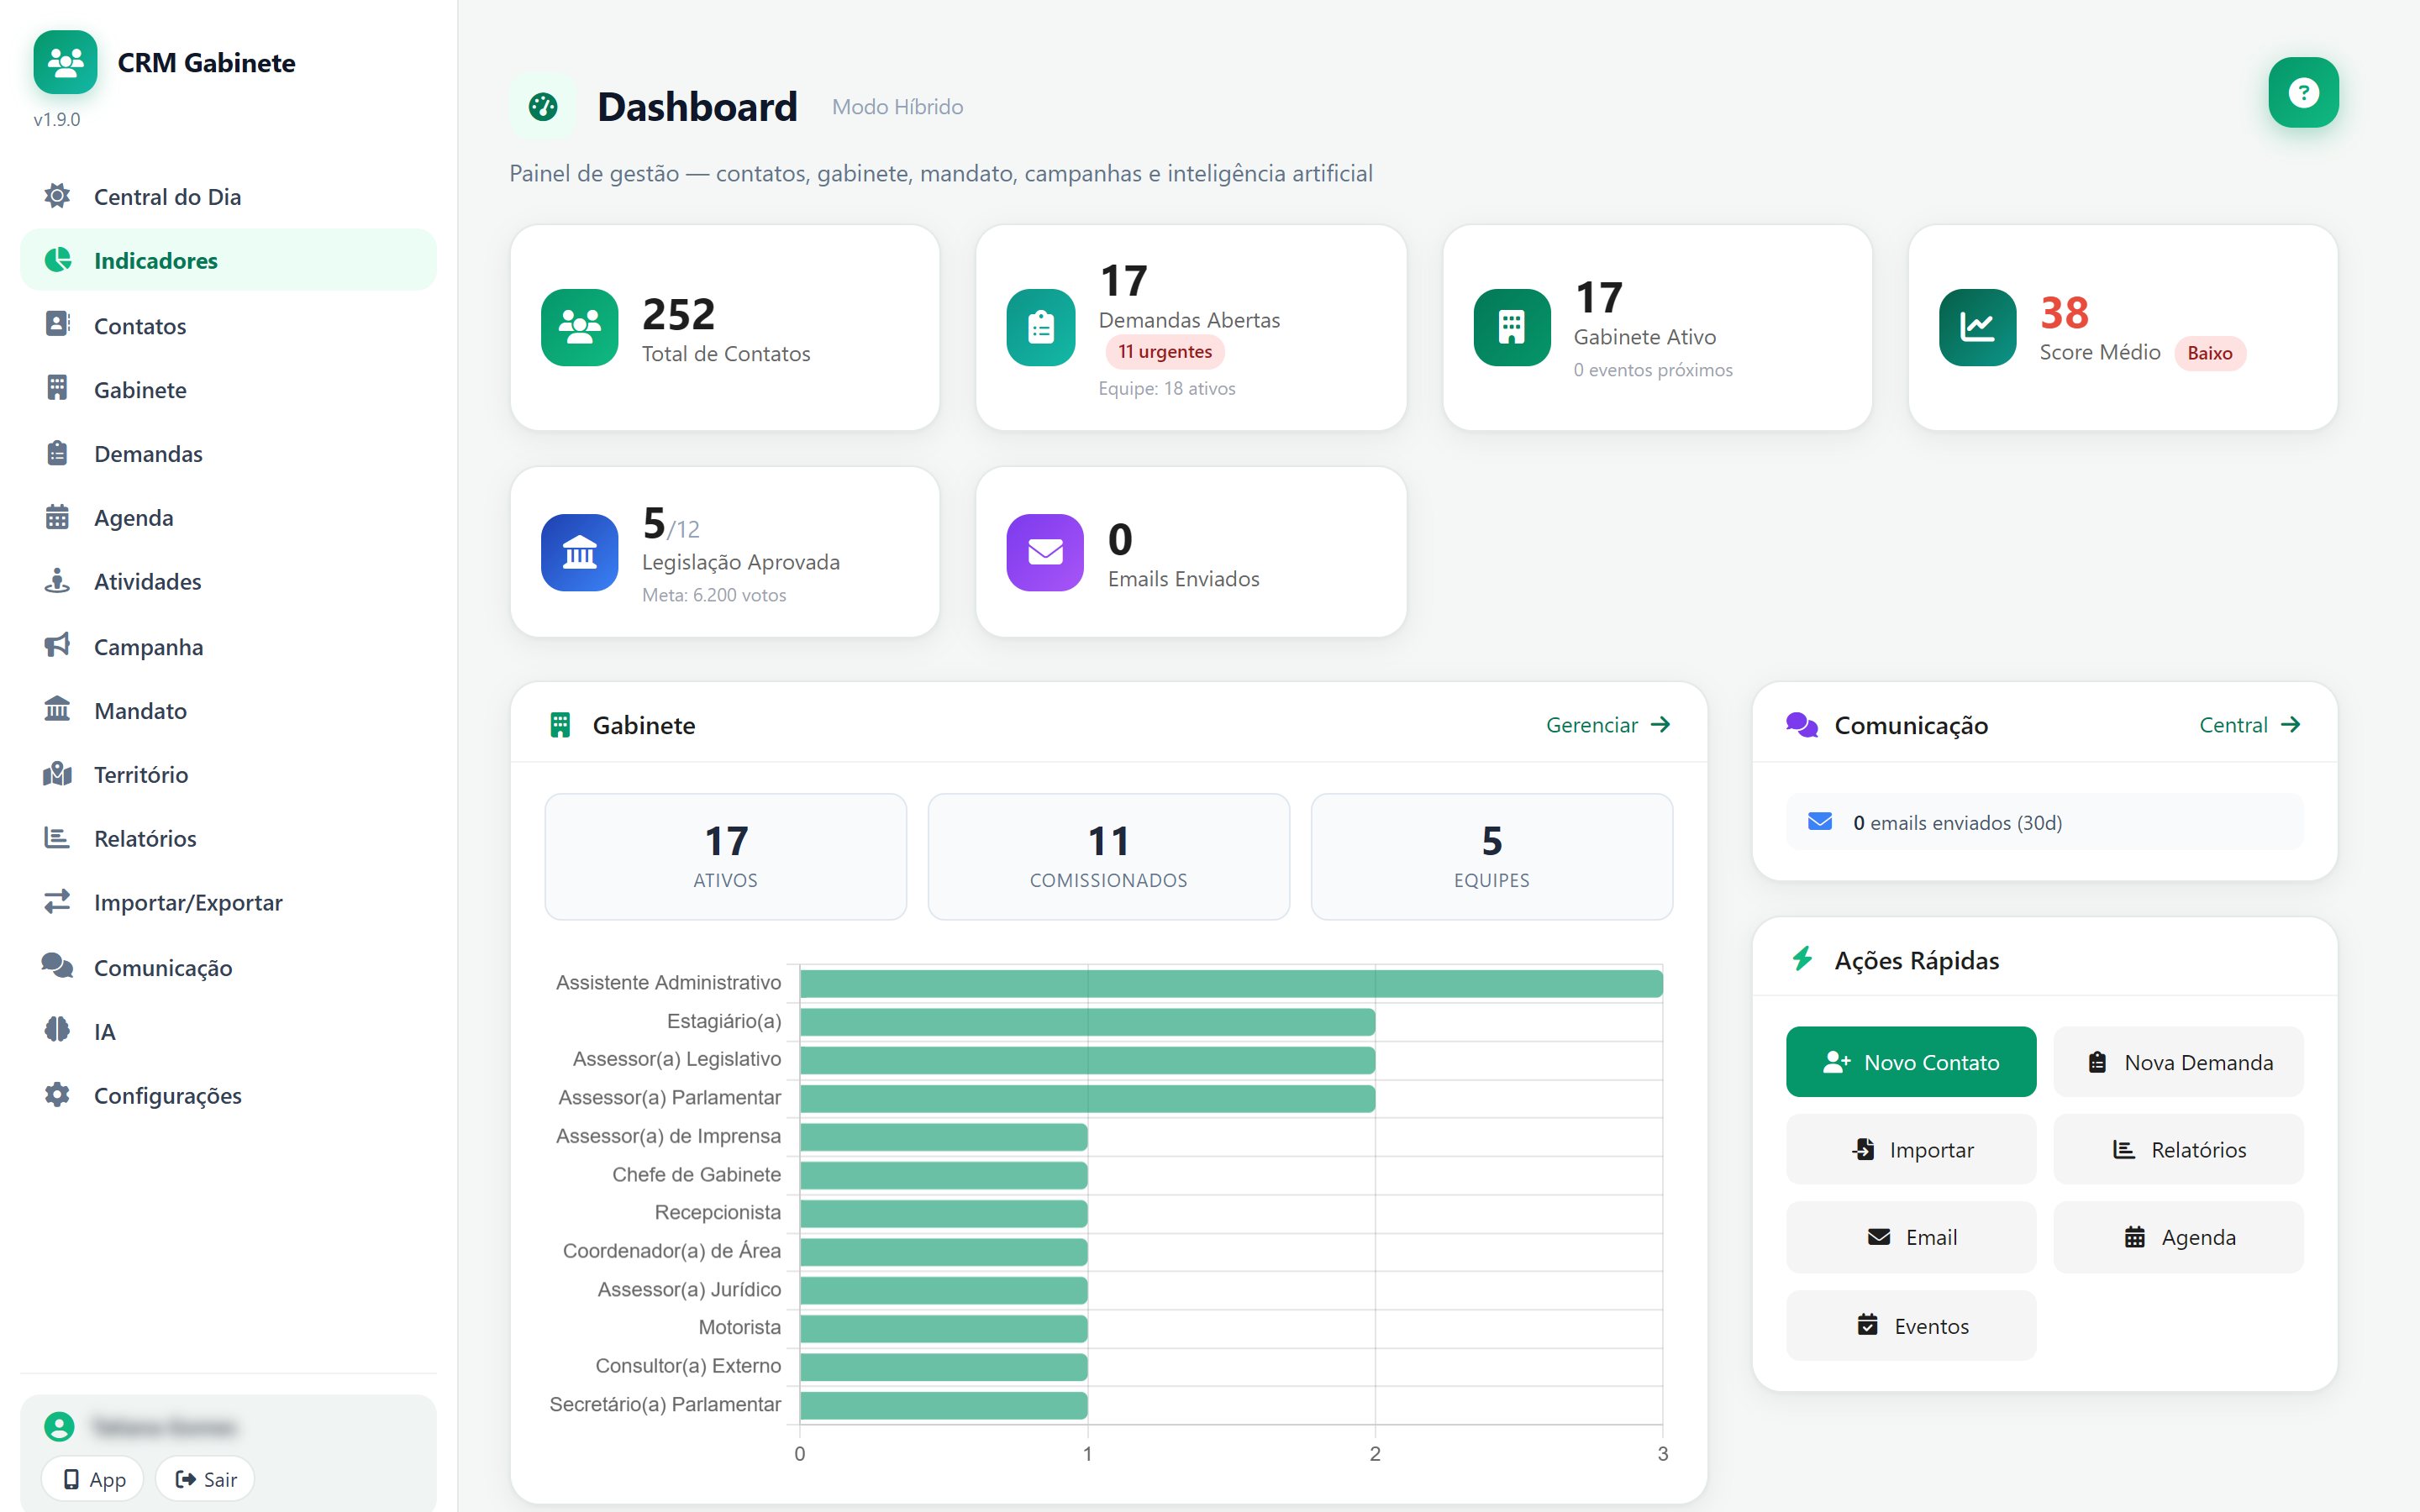The height and width of the screenshot is (1512, 2420).
Task: Open Importar/Exportar in sidebar
Action: (x=228, y=902)
